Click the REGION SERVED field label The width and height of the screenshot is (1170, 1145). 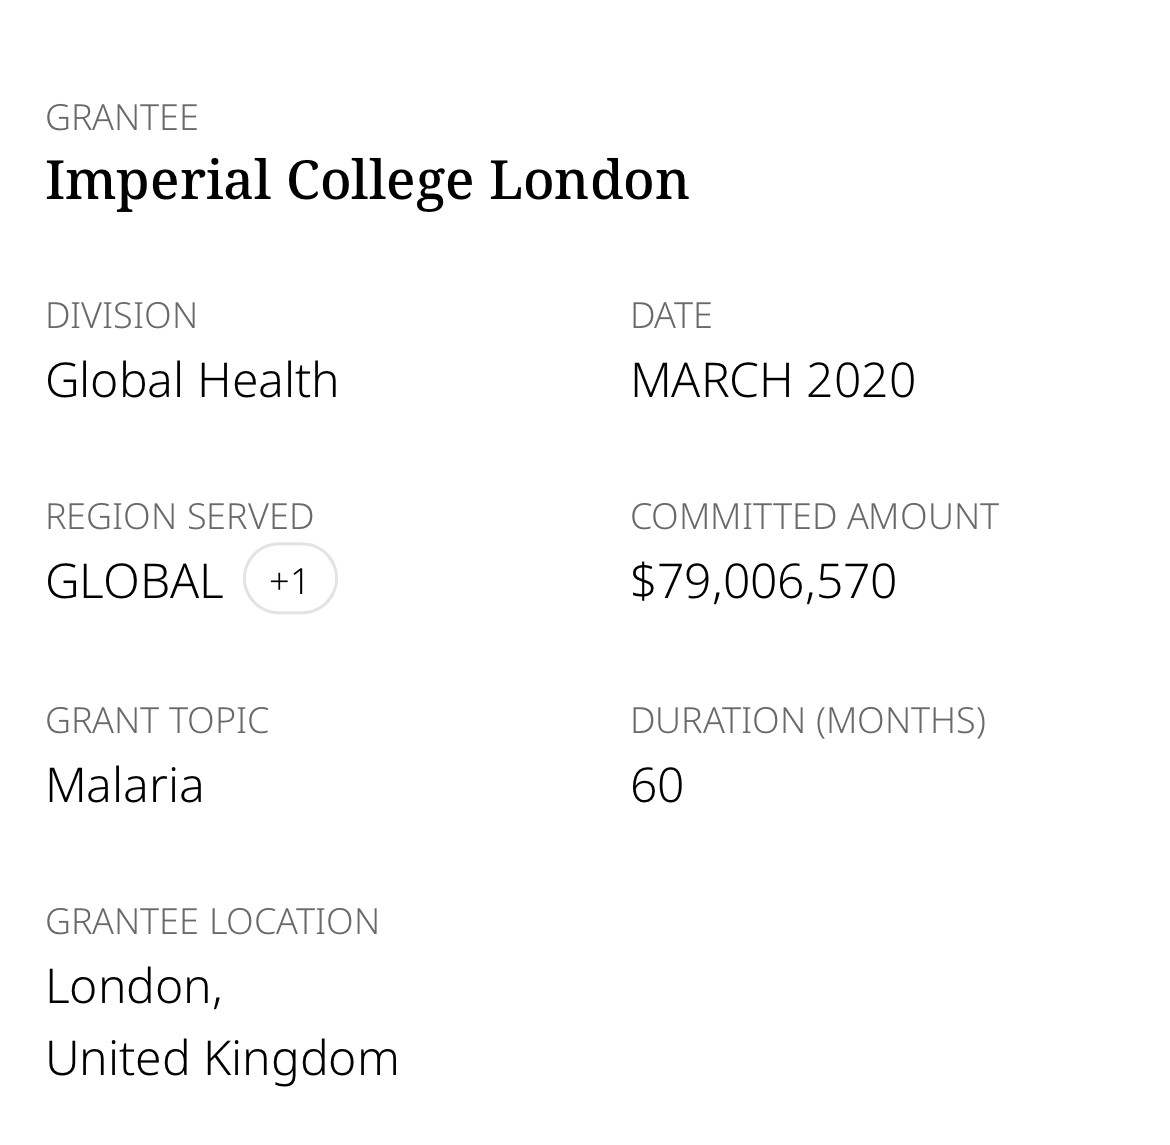[x=179, y=517]
